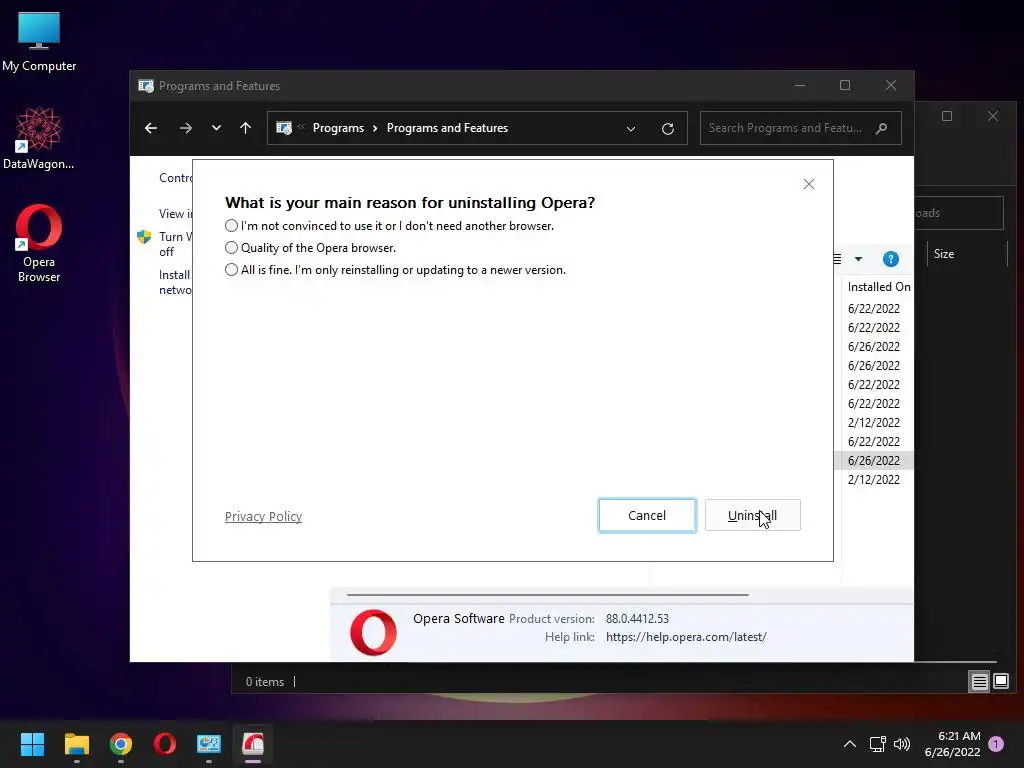Open the Opera Browser desktop shortcut
Screen dimensions: 1024x768
[x=39, y=244]
